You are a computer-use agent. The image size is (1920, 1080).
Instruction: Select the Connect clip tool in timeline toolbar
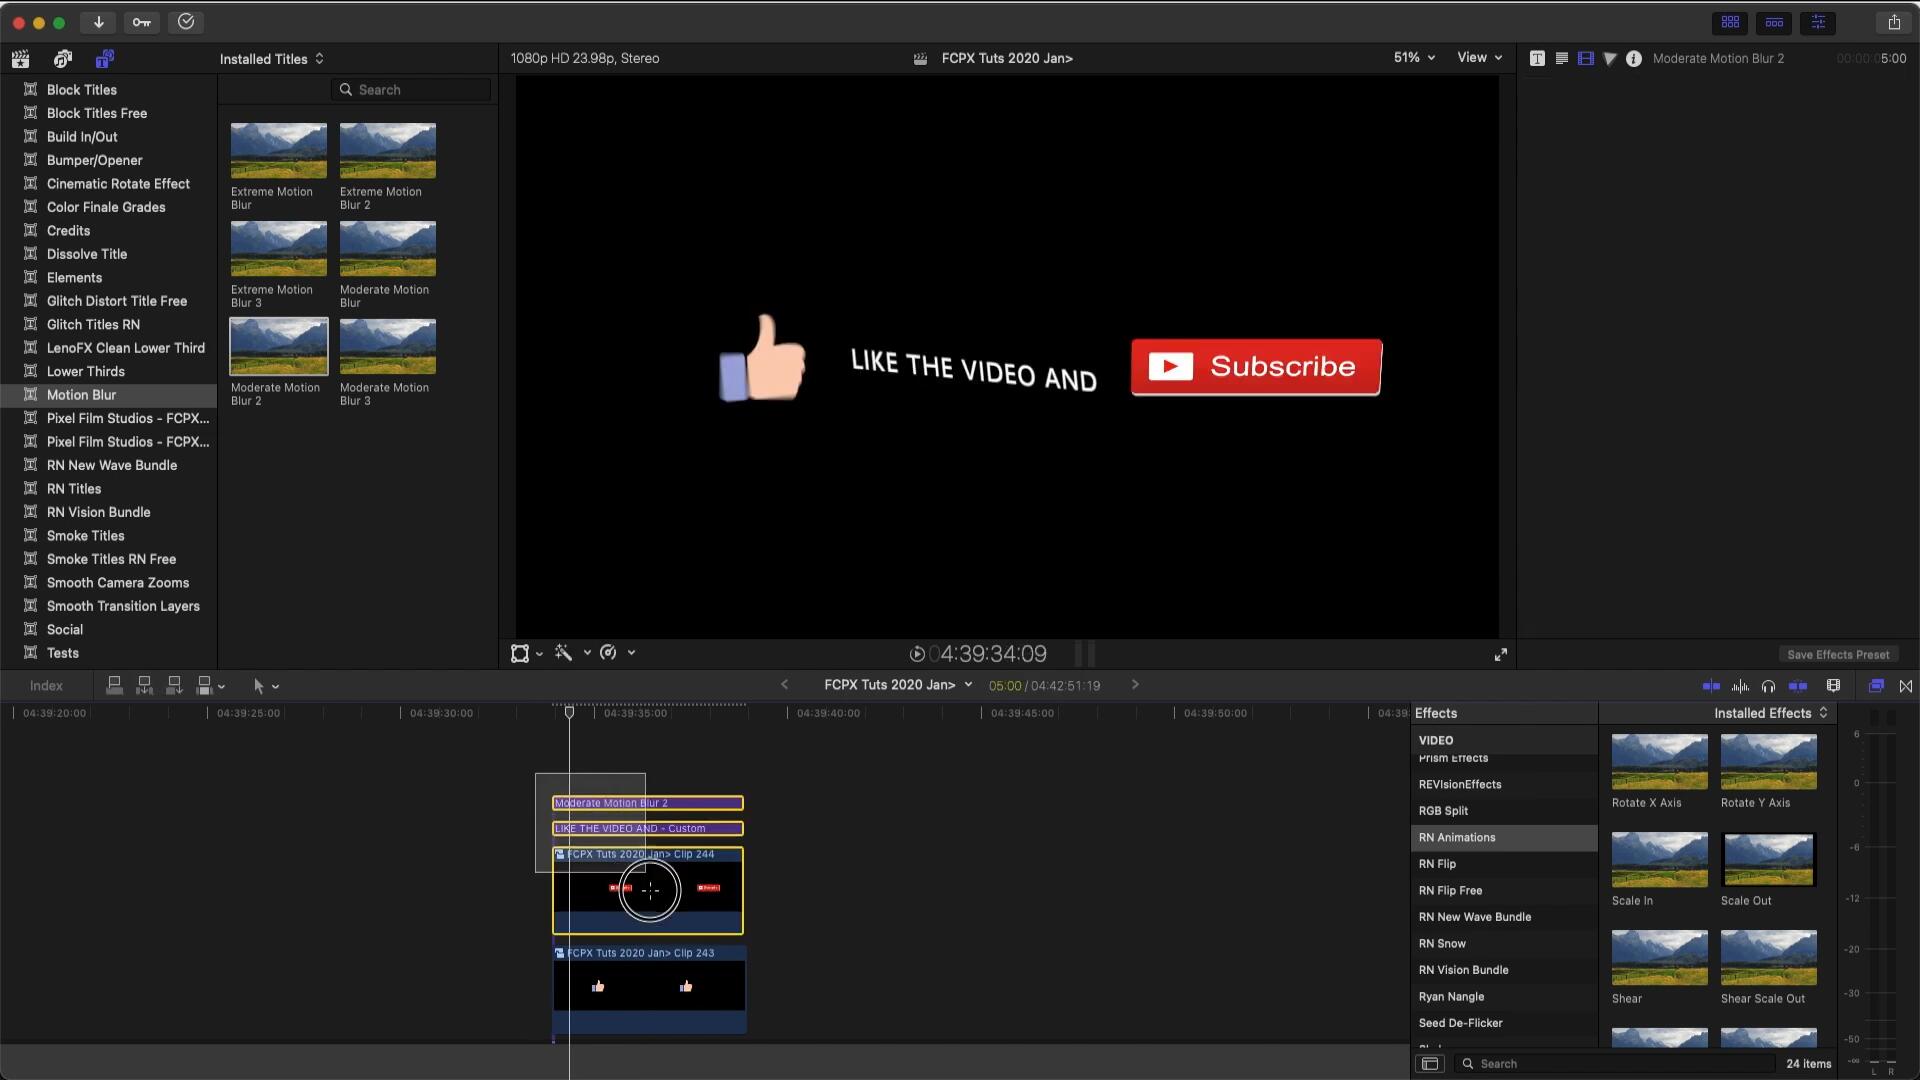coord(114,686)
